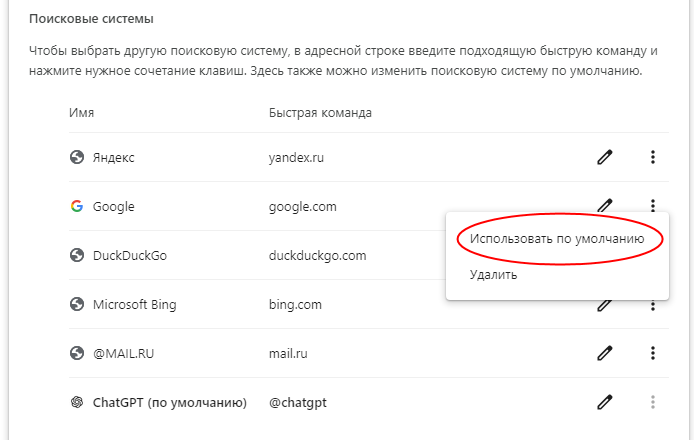694x440 pixels.
Task: Open more actions for Яндекс
Action: coord(653,157)
